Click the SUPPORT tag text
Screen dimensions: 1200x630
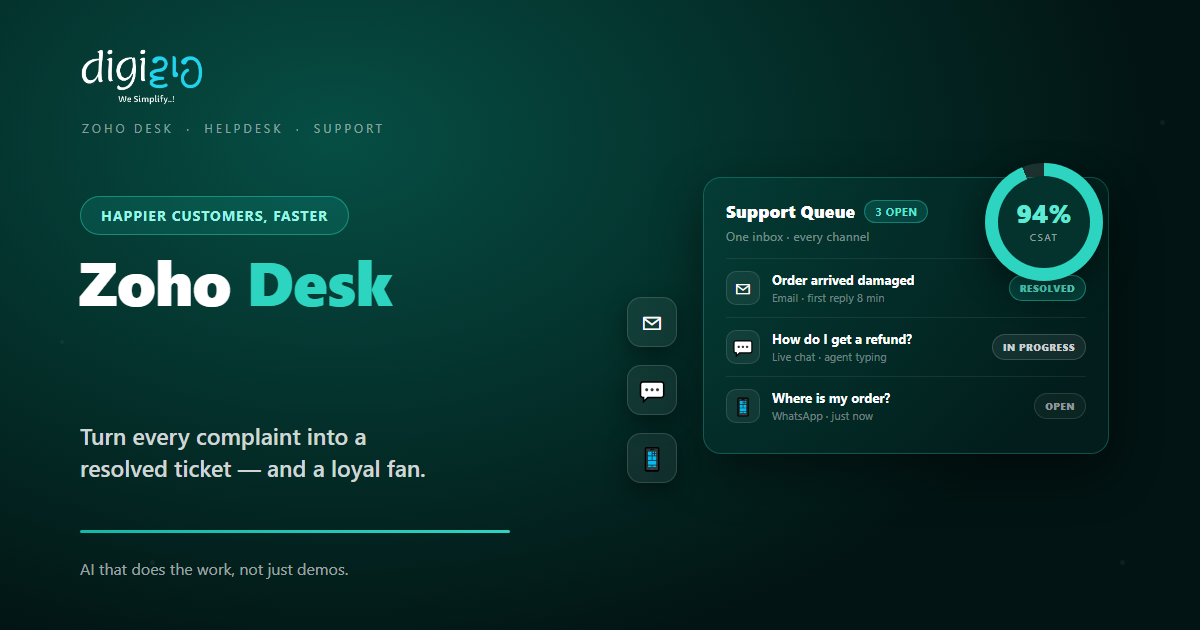tap(348, 129)
